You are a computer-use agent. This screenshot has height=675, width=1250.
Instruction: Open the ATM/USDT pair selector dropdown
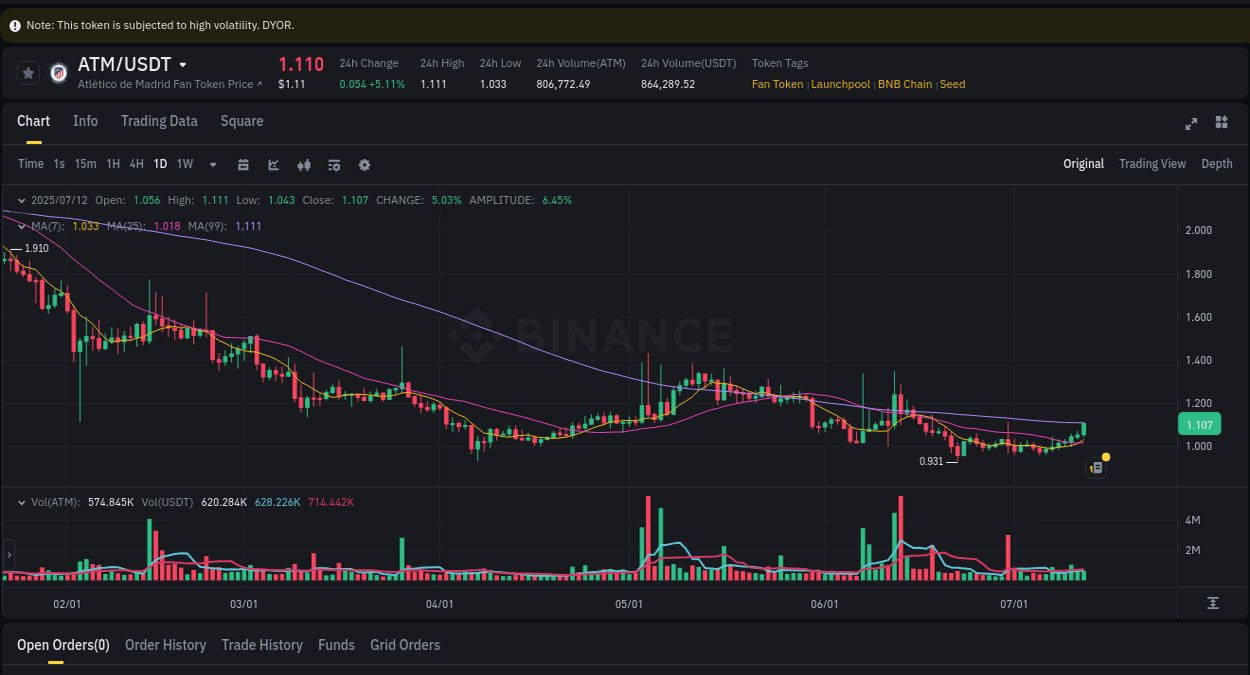(x=184, y=64)
